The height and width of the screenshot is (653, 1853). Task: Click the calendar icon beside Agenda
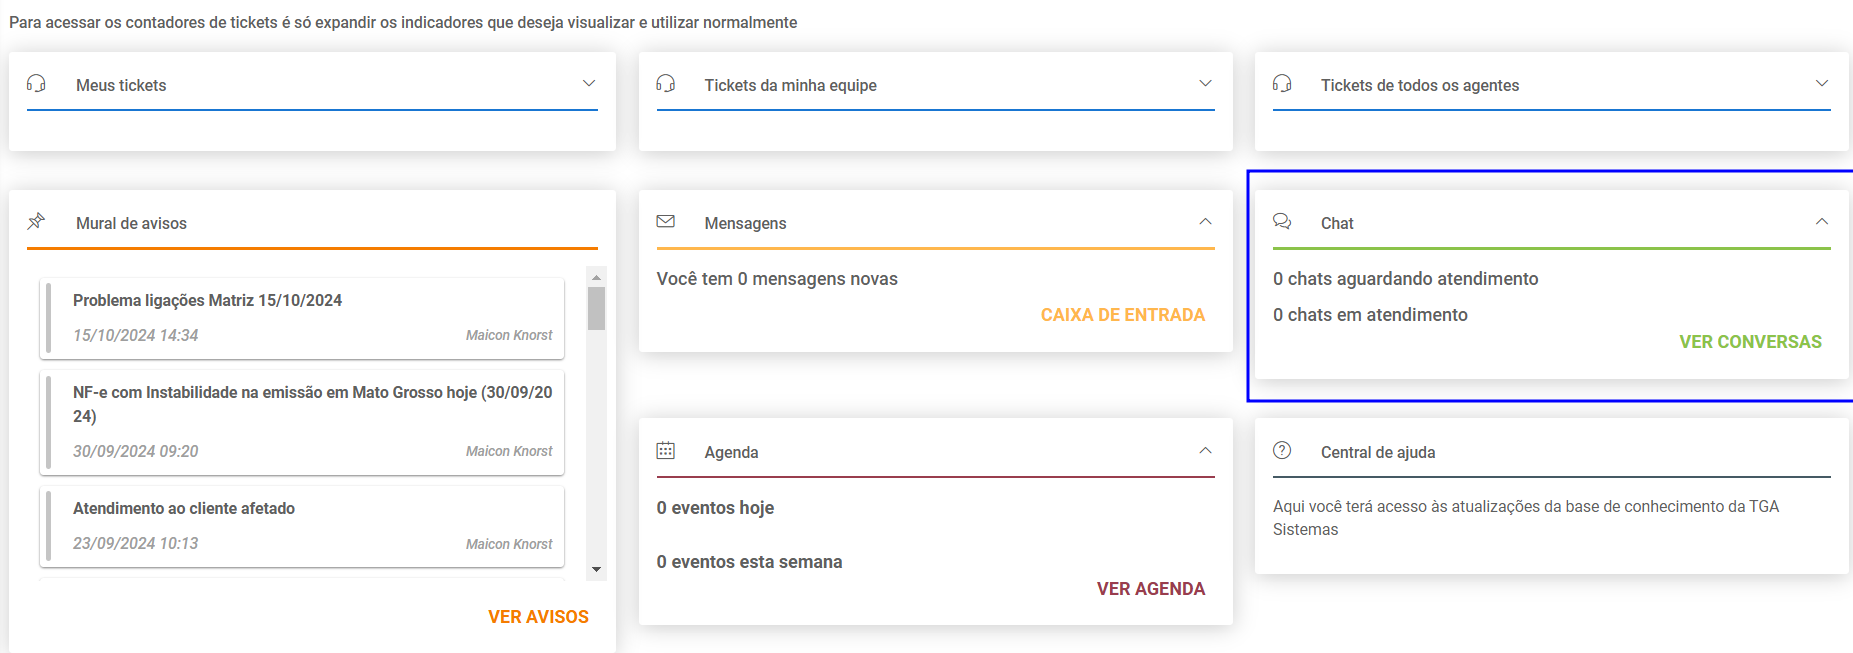pyautogui.click(x=666, y=451)
